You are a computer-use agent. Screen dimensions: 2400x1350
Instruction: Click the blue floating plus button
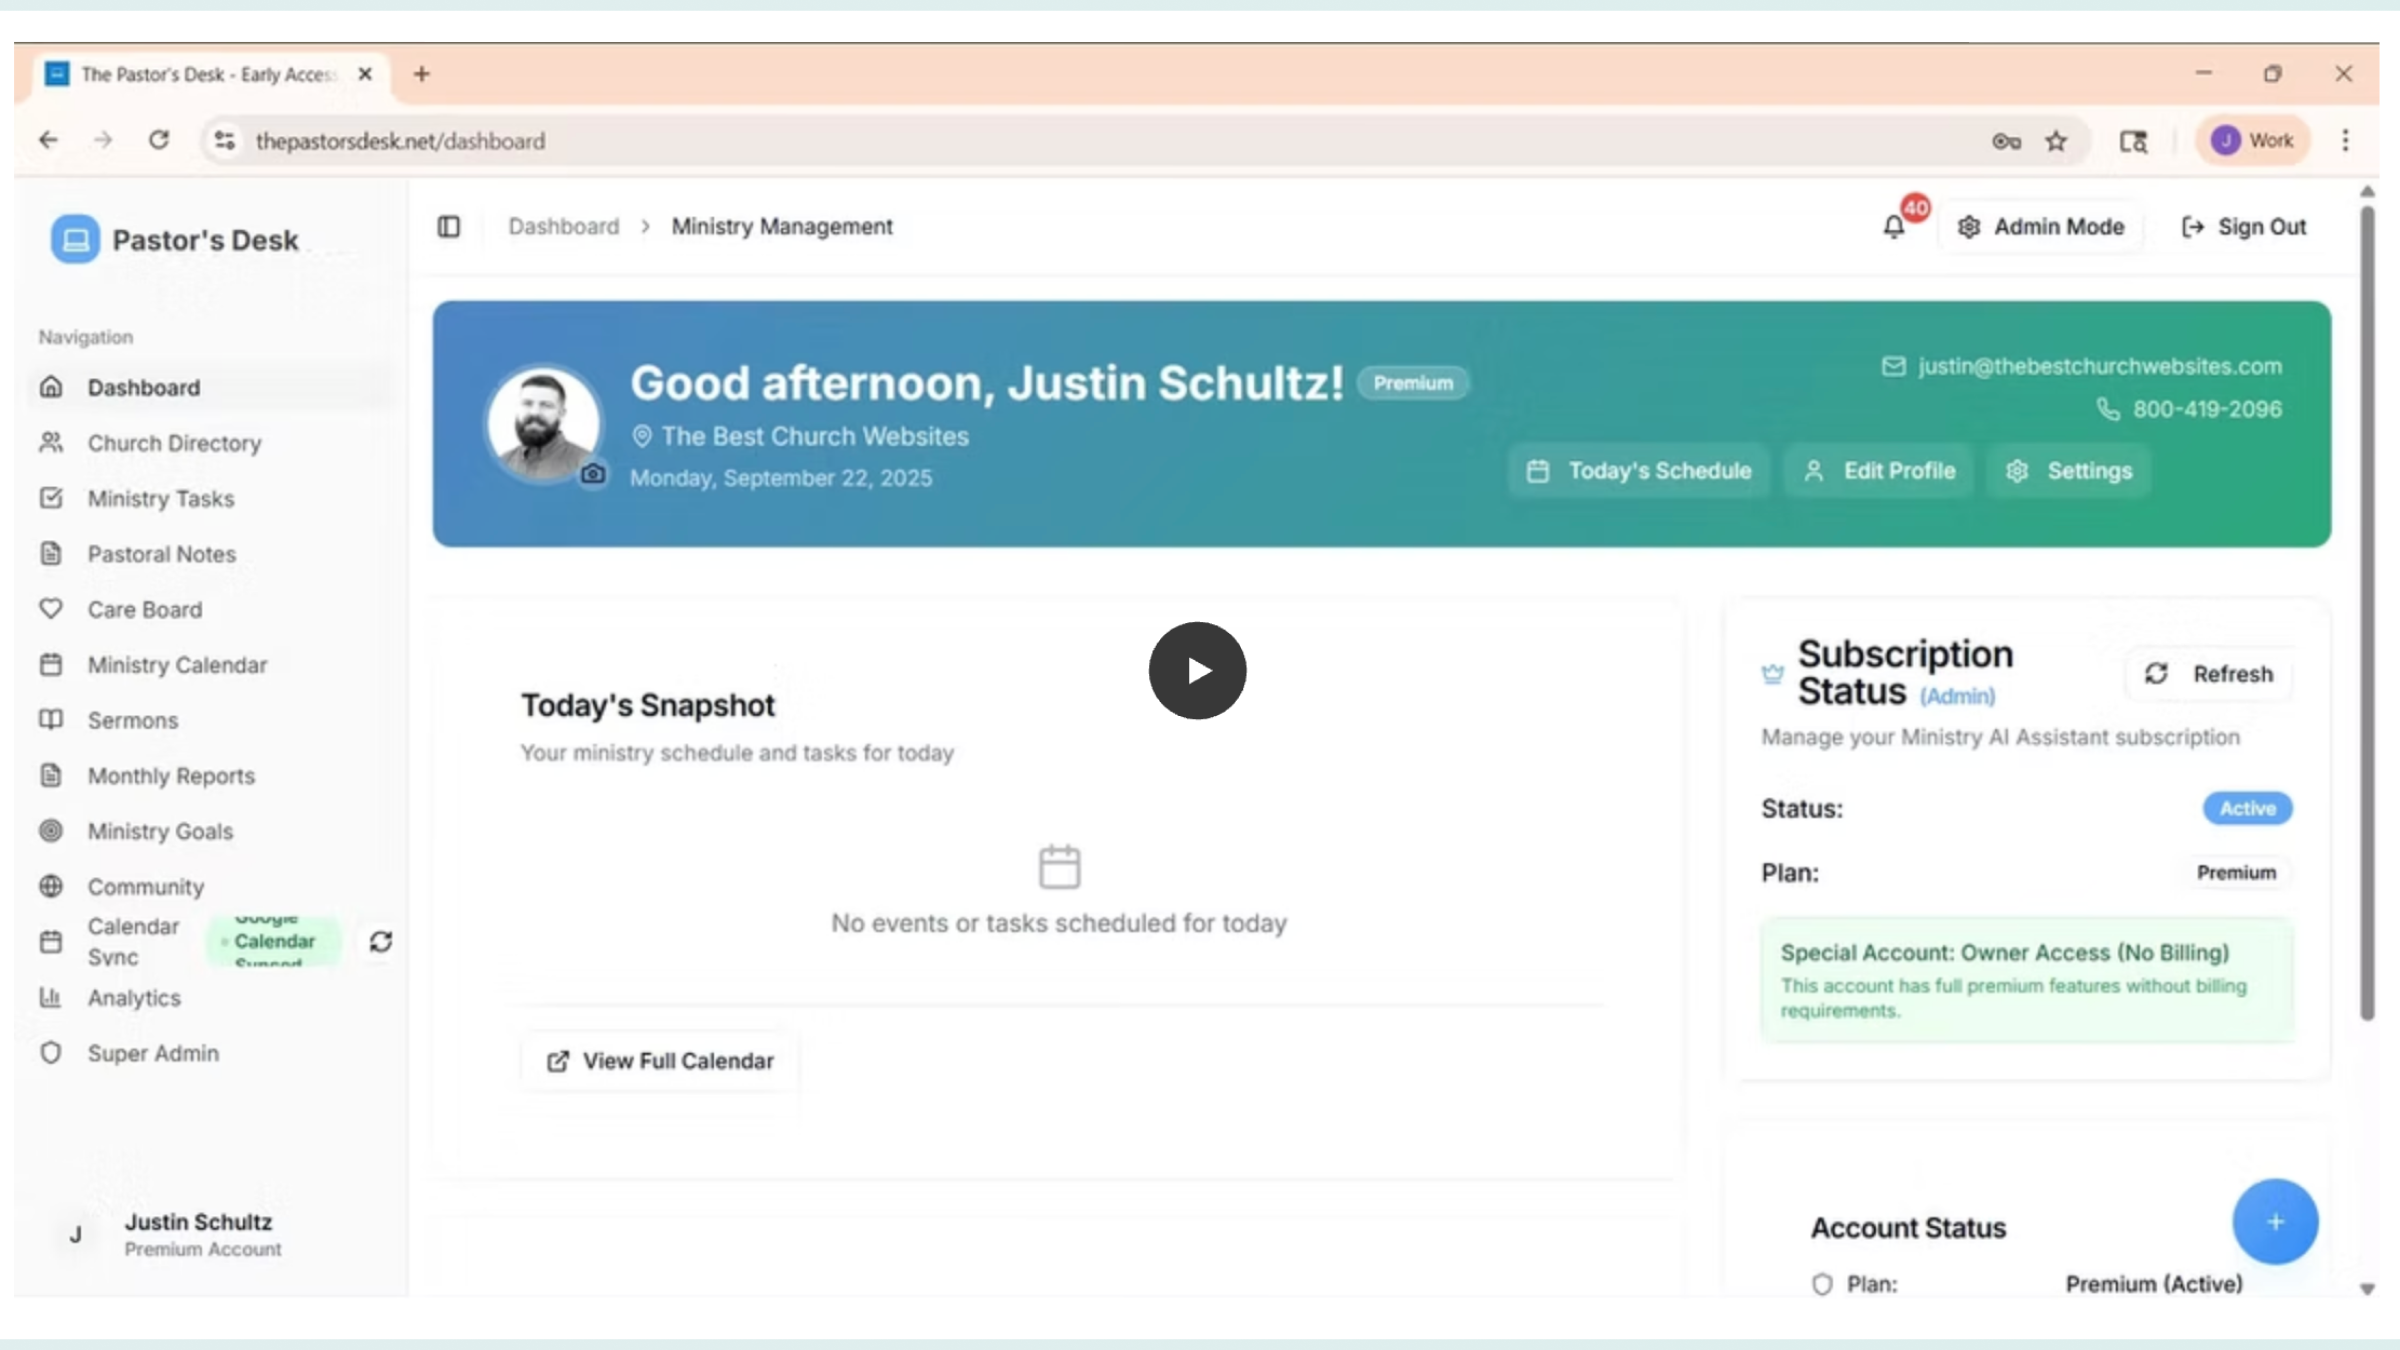tap(2275, 1221)
